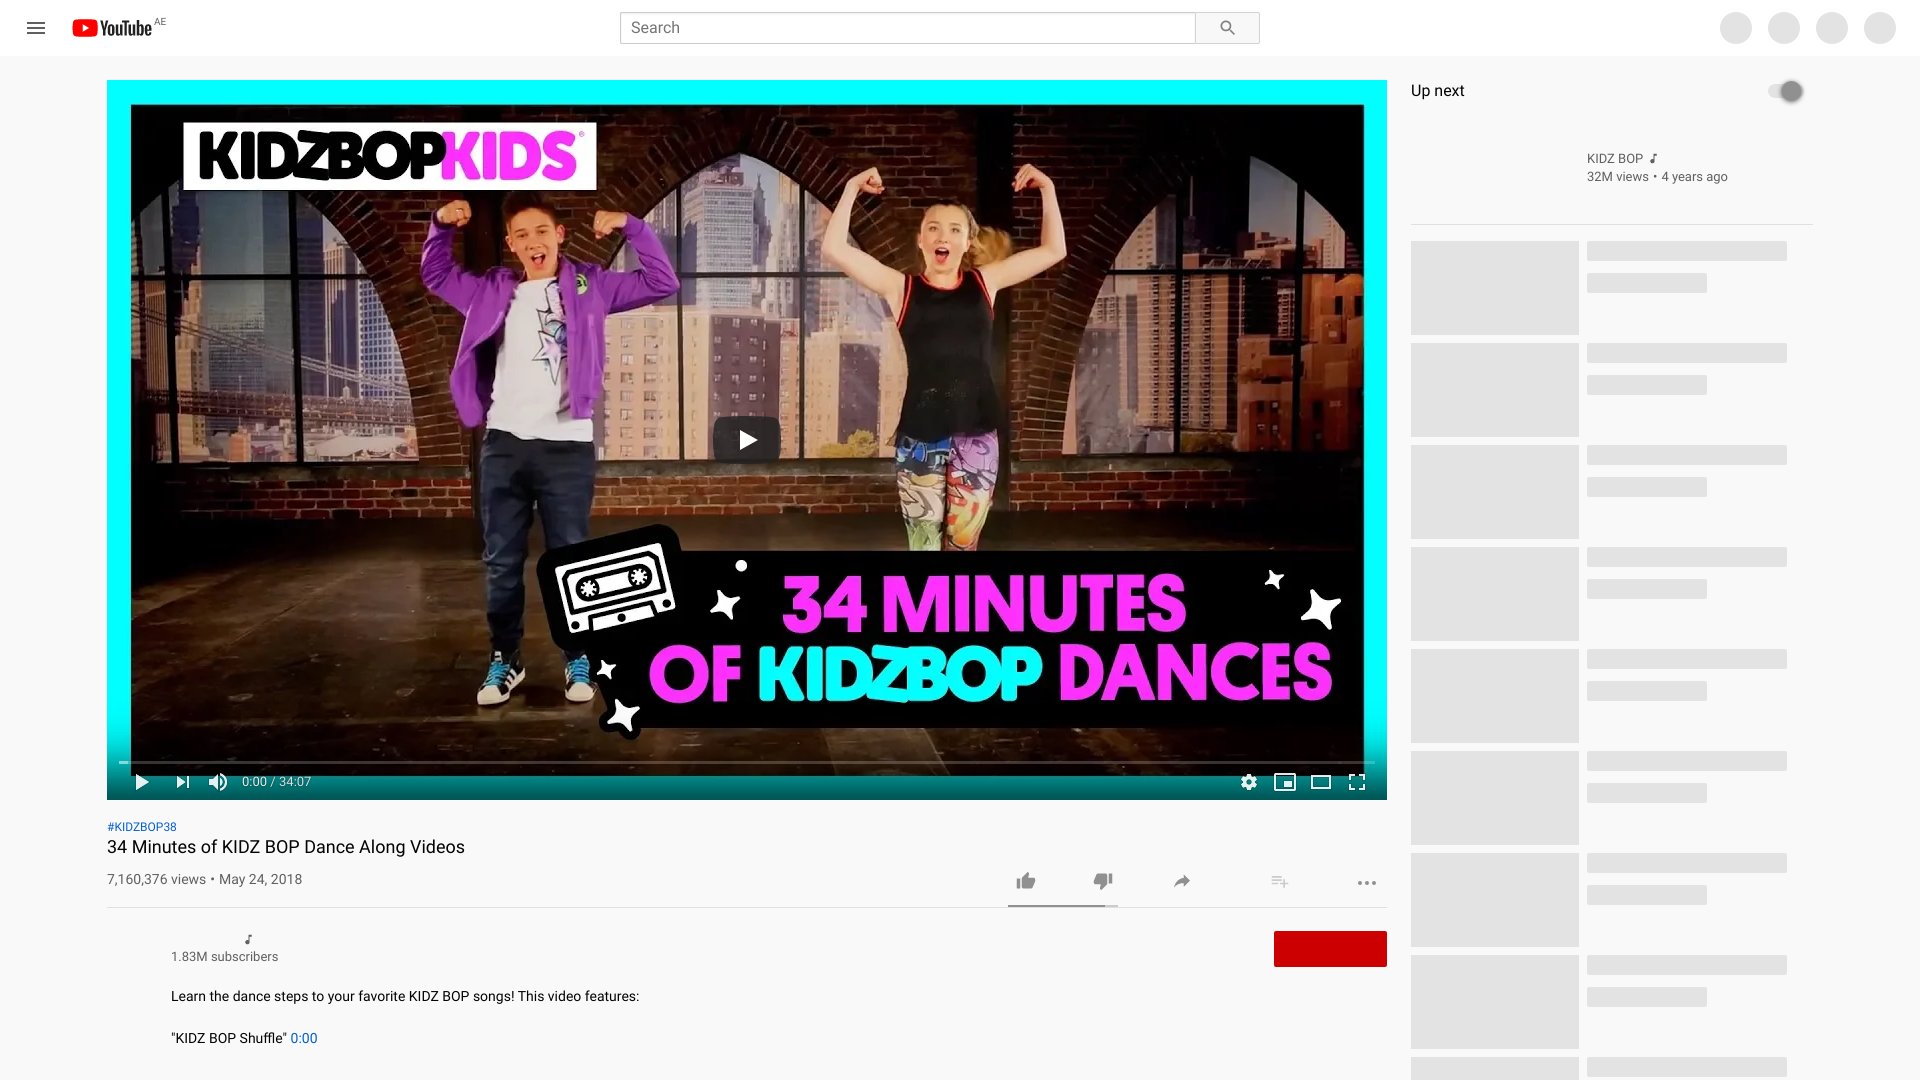Seek on the video progress bar
This screenshot has height=1080, width=1920.
[747, 762]
